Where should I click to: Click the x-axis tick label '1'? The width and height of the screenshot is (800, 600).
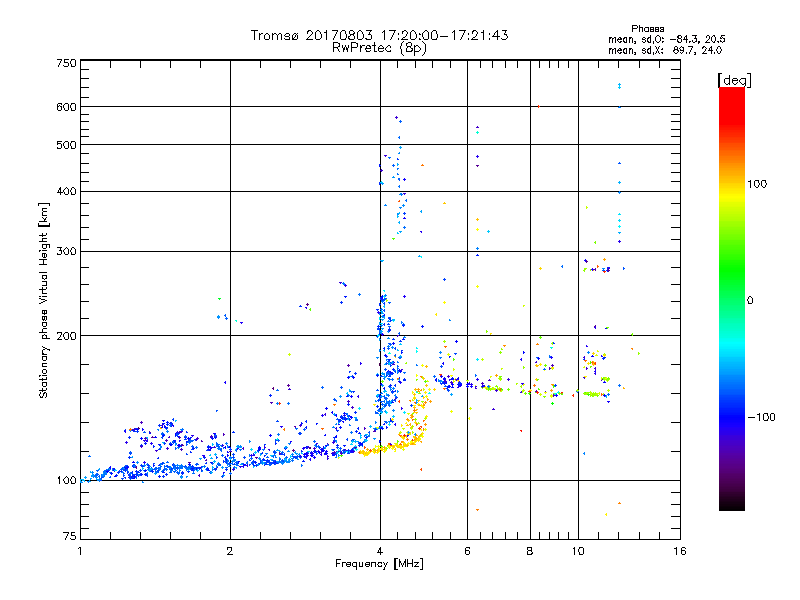tap(80, 551)
